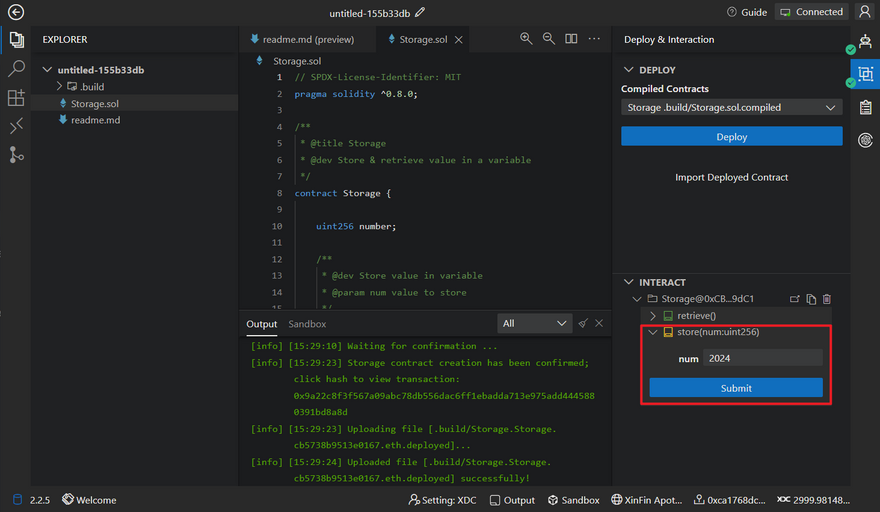The image size is (880, 512).
Task: Expand the .build folder
Action: 59,86
